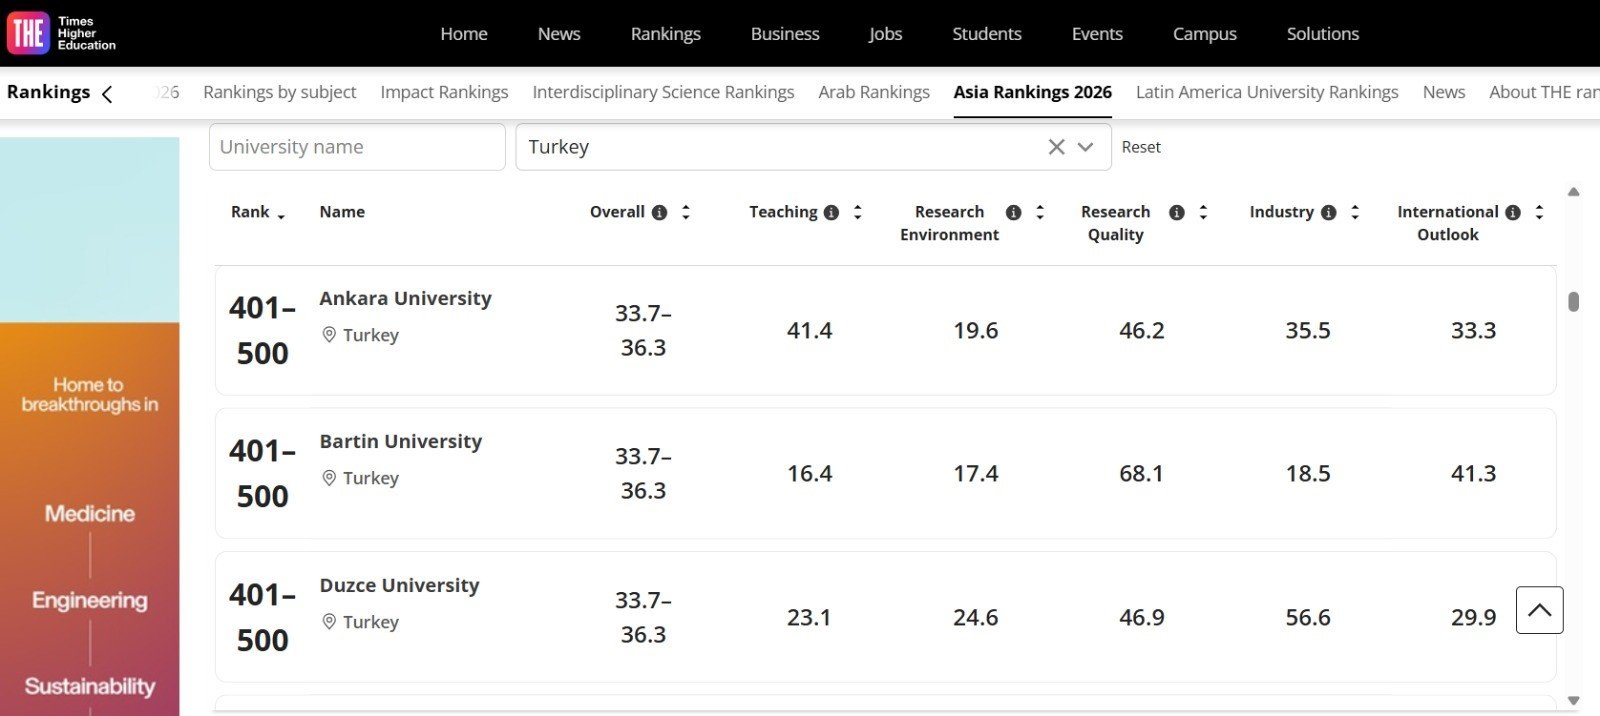Click the International Outlook info icon
This screenshot has width=1600, height=716.
click(x=1512, y=212)
